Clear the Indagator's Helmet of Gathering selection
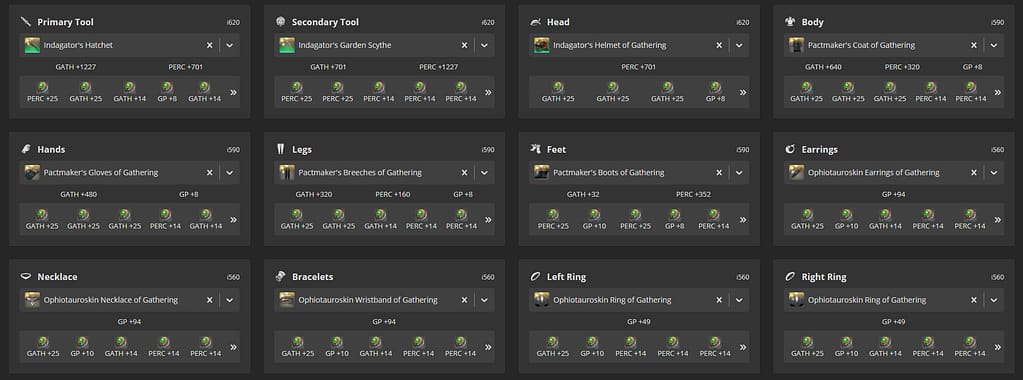Image resolution: width=1023 pixels, height=380 pixels. 719,45
